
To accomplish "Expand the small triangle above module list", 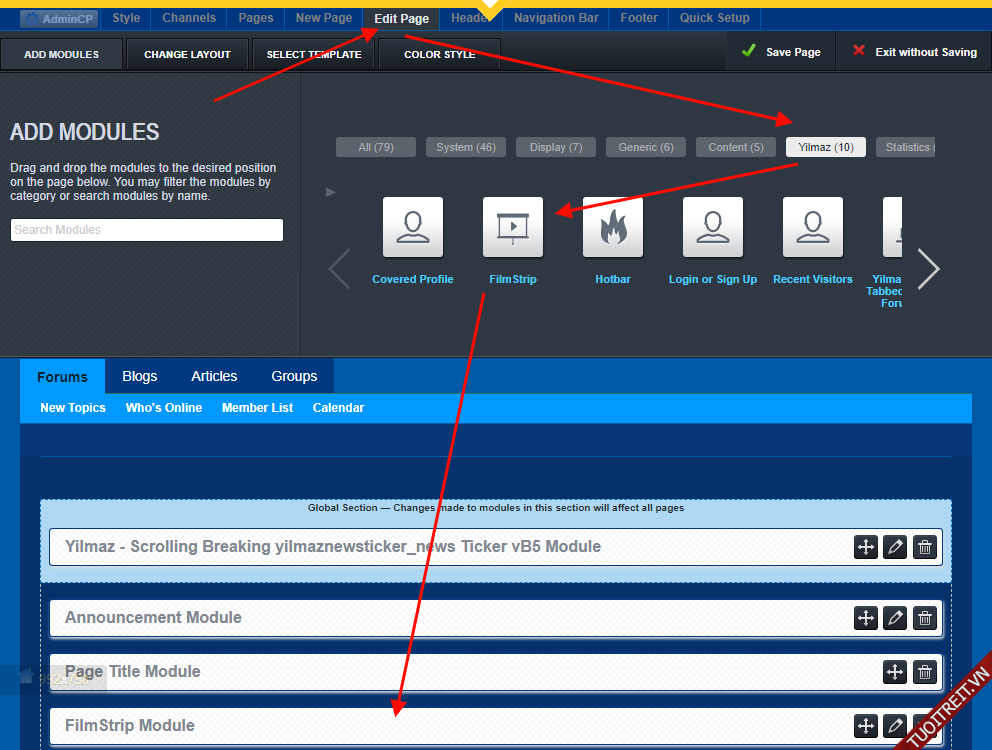I will (x=331, y=191).
